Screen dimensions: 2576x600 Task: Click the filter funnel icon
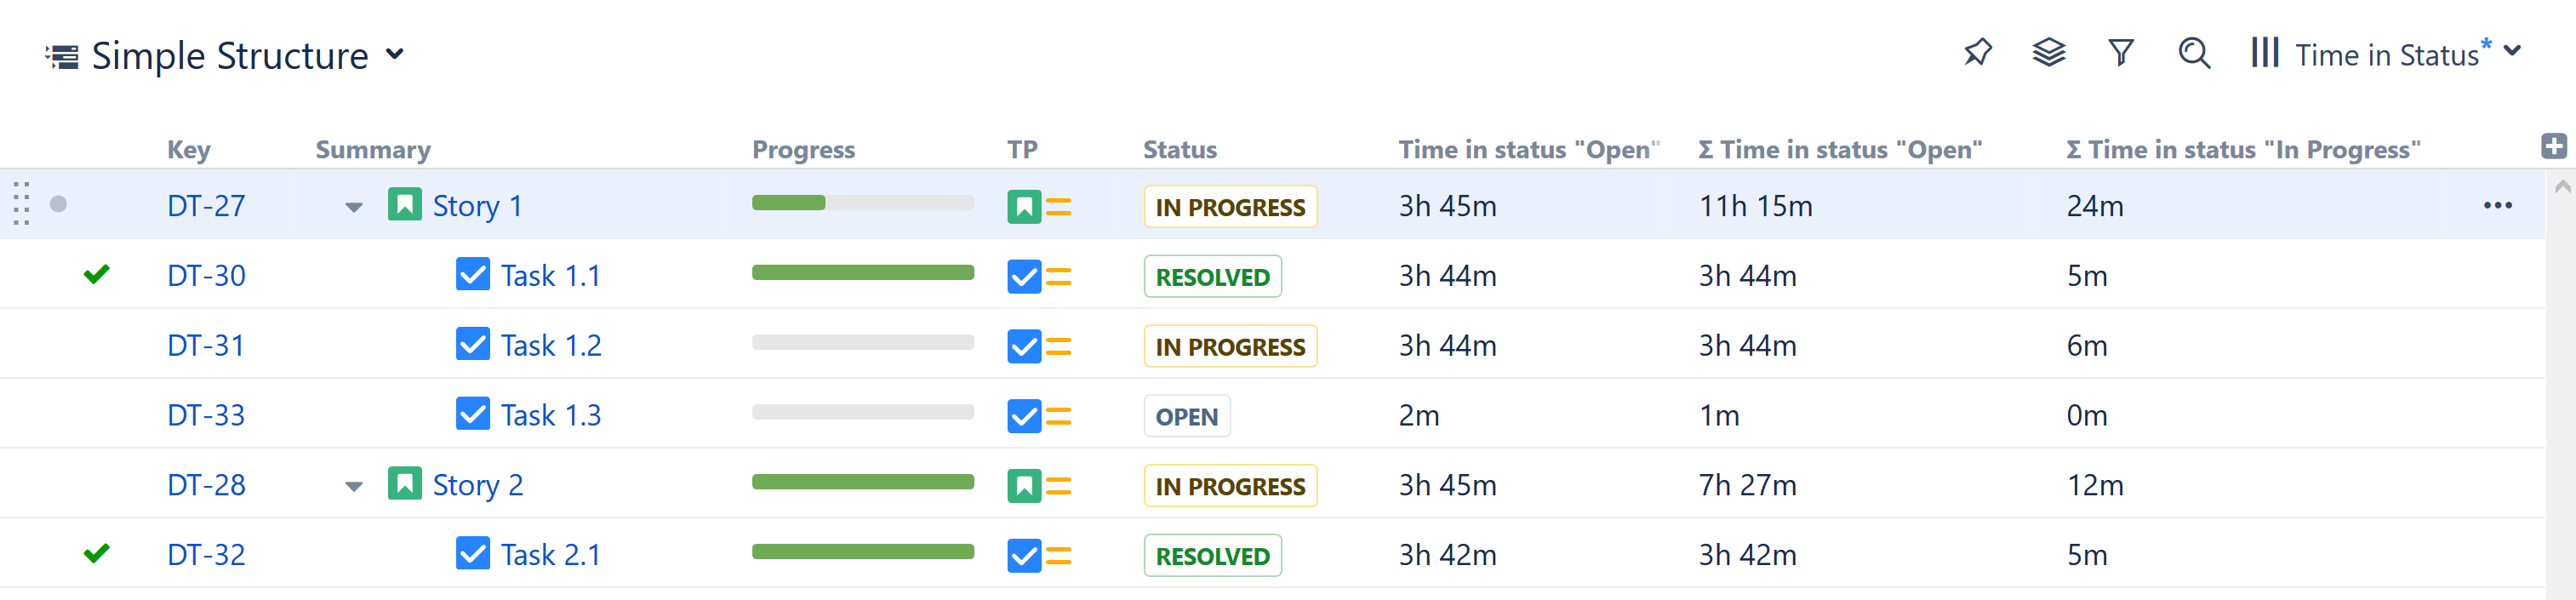pos(2120,52)
